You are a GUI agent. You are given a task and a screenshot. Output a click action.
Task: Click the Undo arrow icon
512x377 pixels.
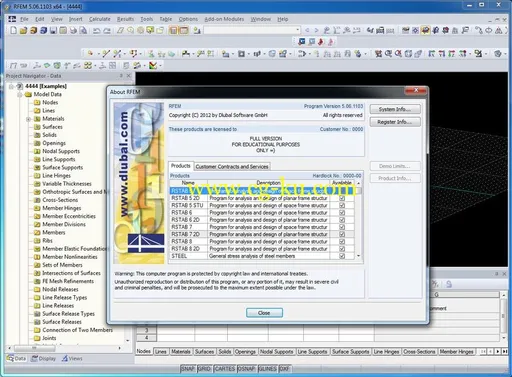pyautogui.click(x=96, y=31)
